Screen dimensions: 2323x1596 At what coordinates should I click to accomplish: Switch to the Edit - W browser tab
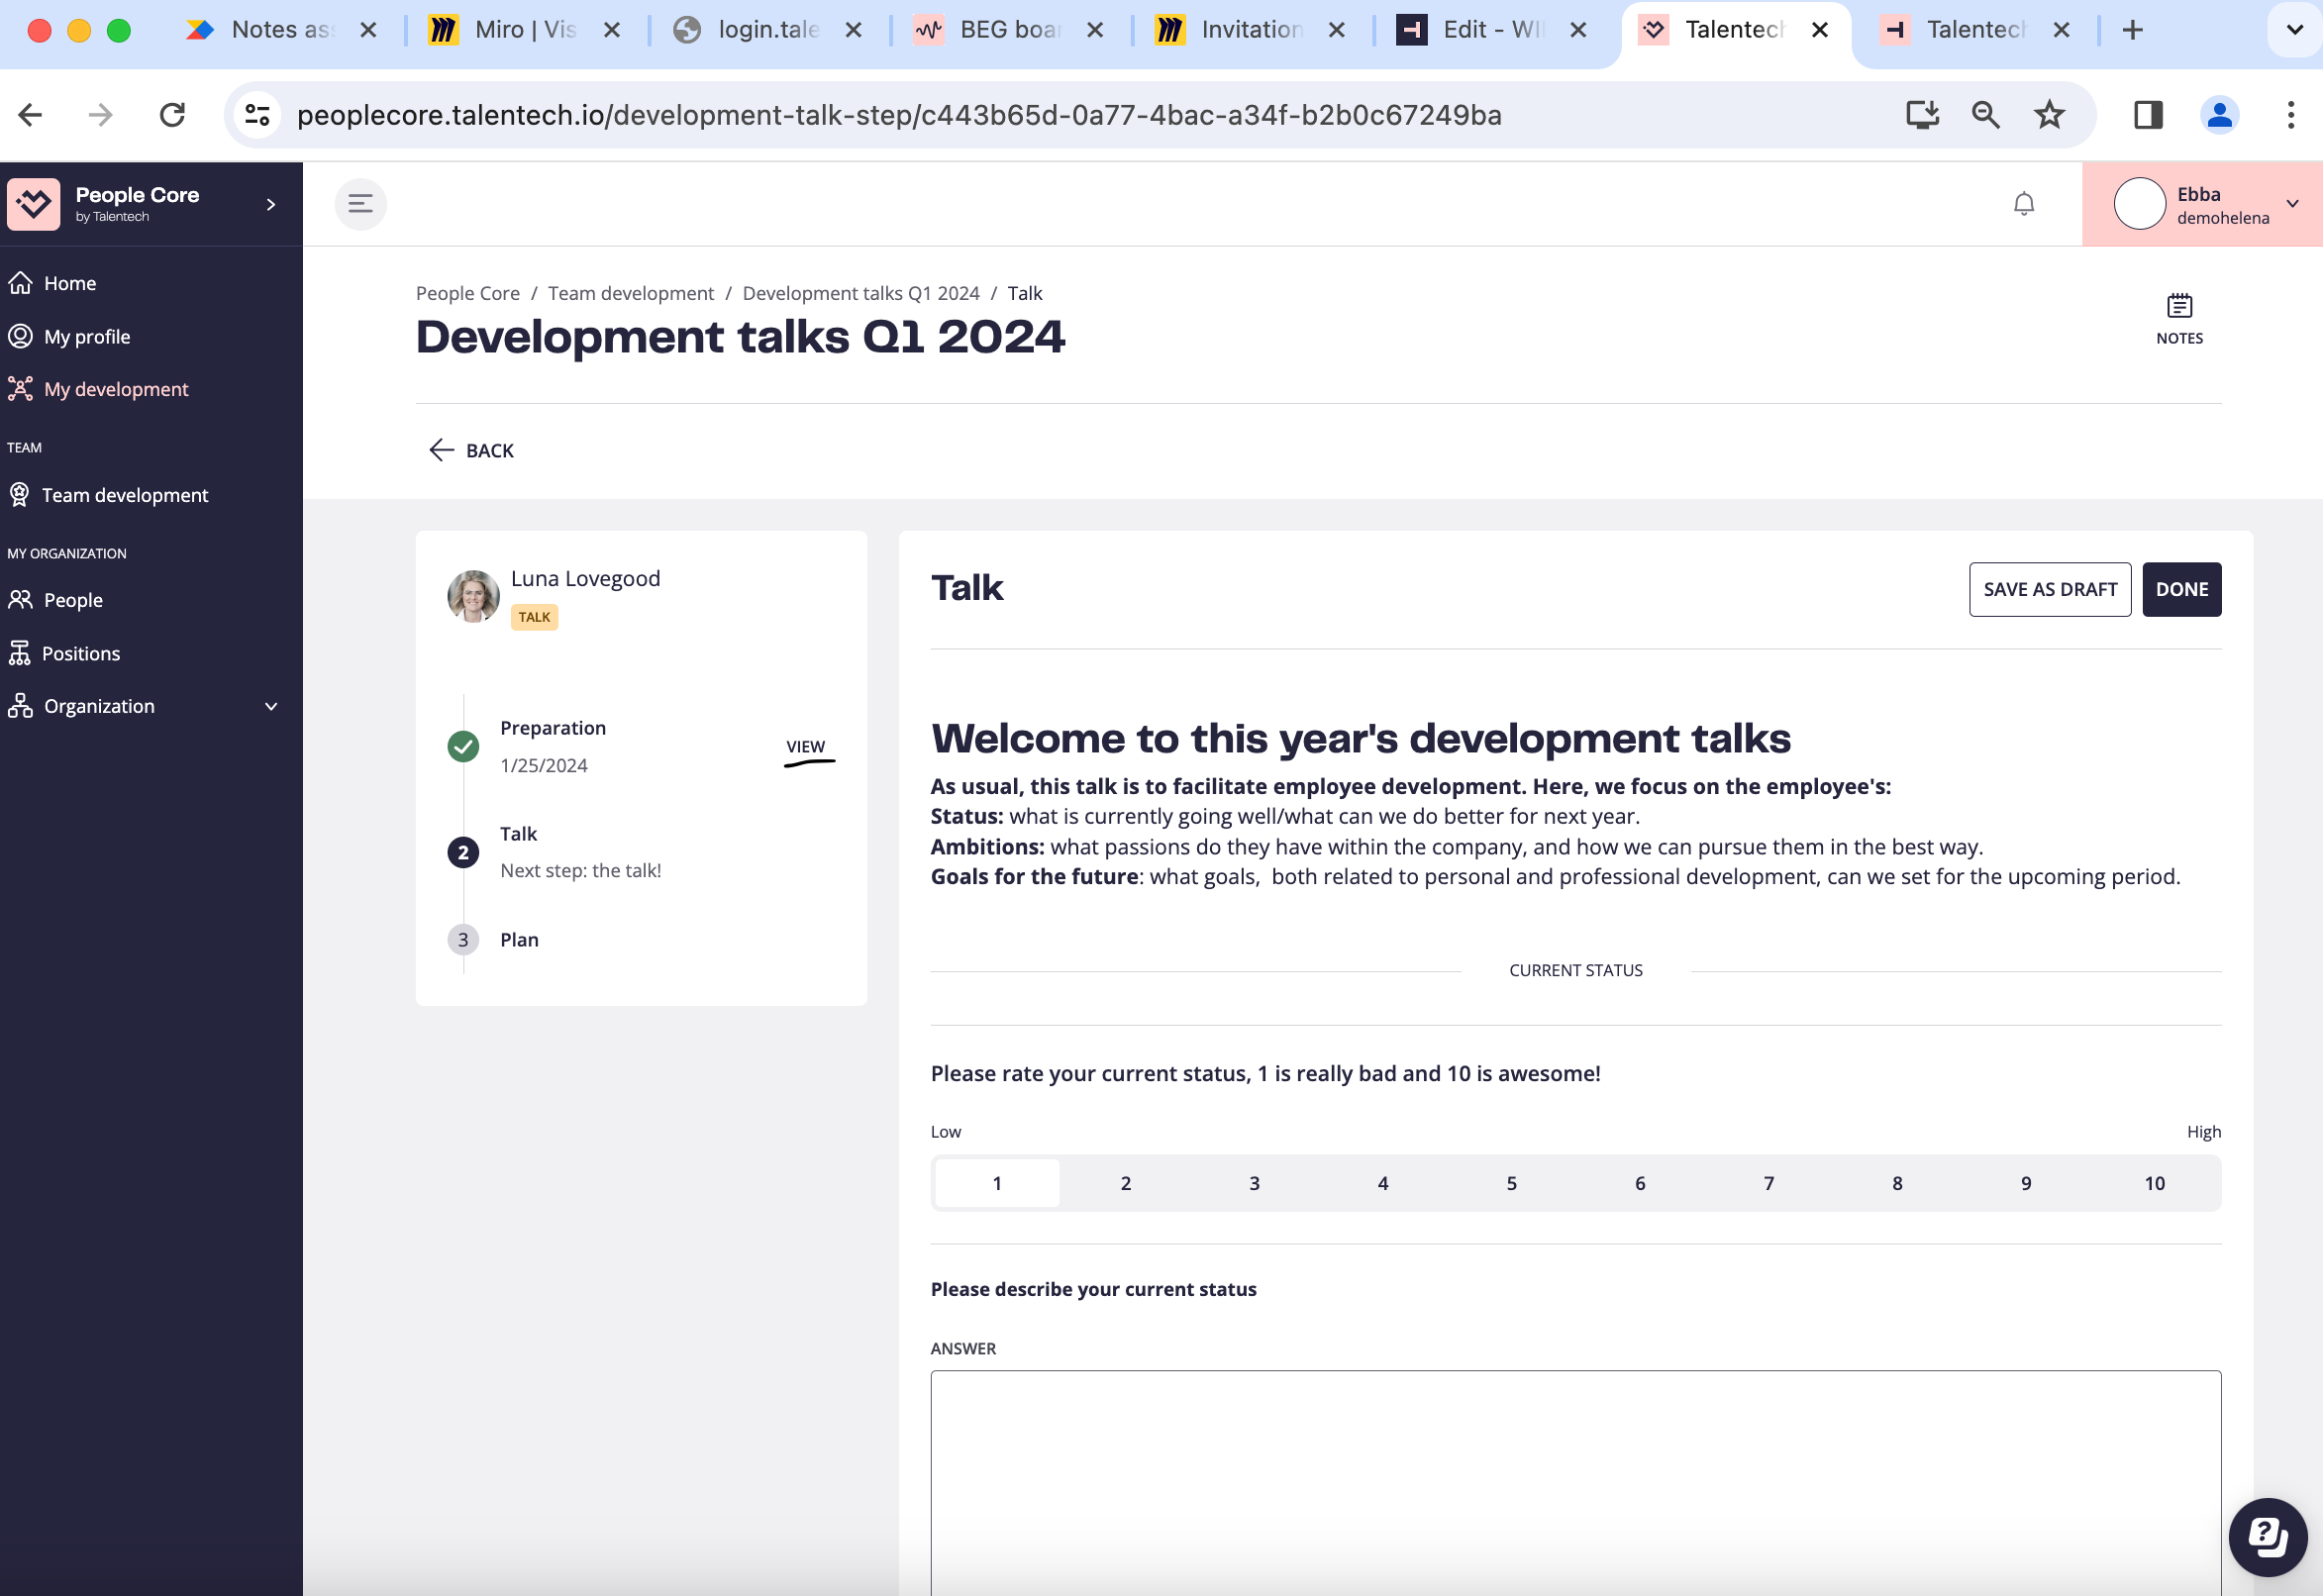(x=1493, y=30)
